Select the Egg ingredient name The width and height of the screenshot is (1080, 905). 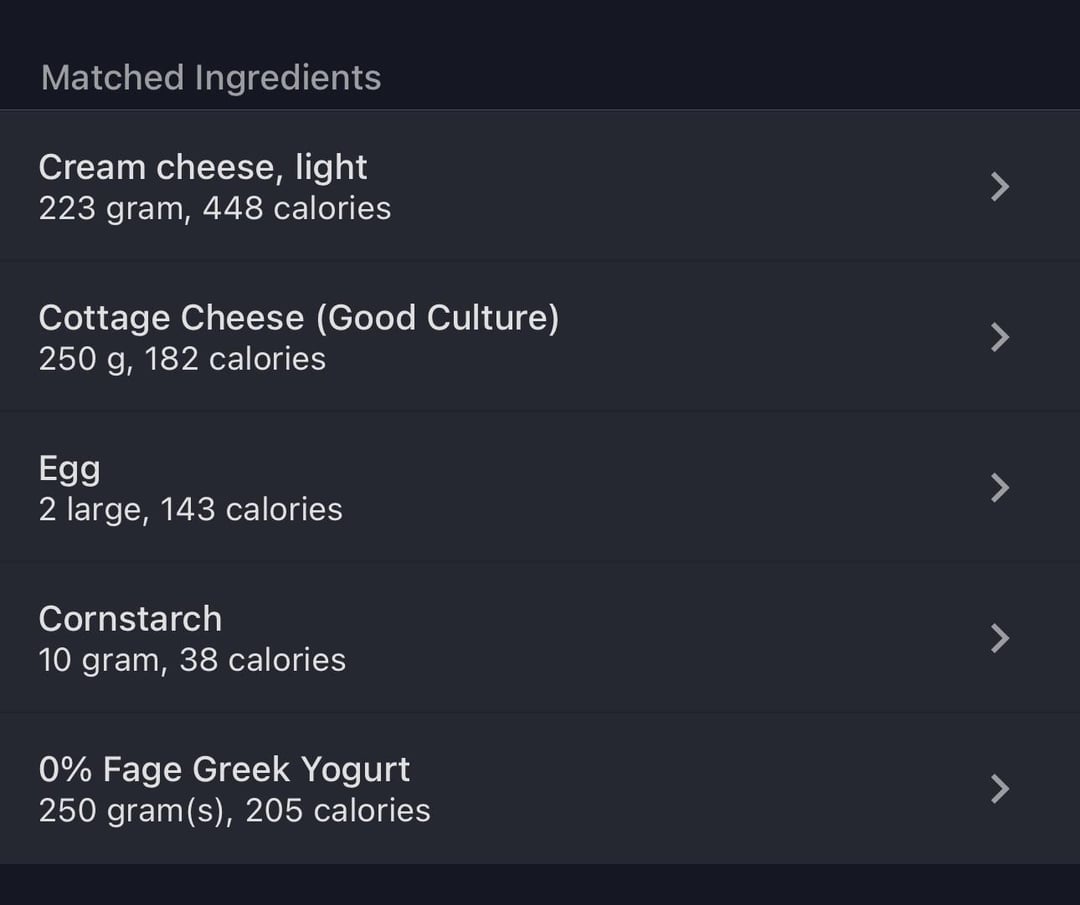coord(70,470)
